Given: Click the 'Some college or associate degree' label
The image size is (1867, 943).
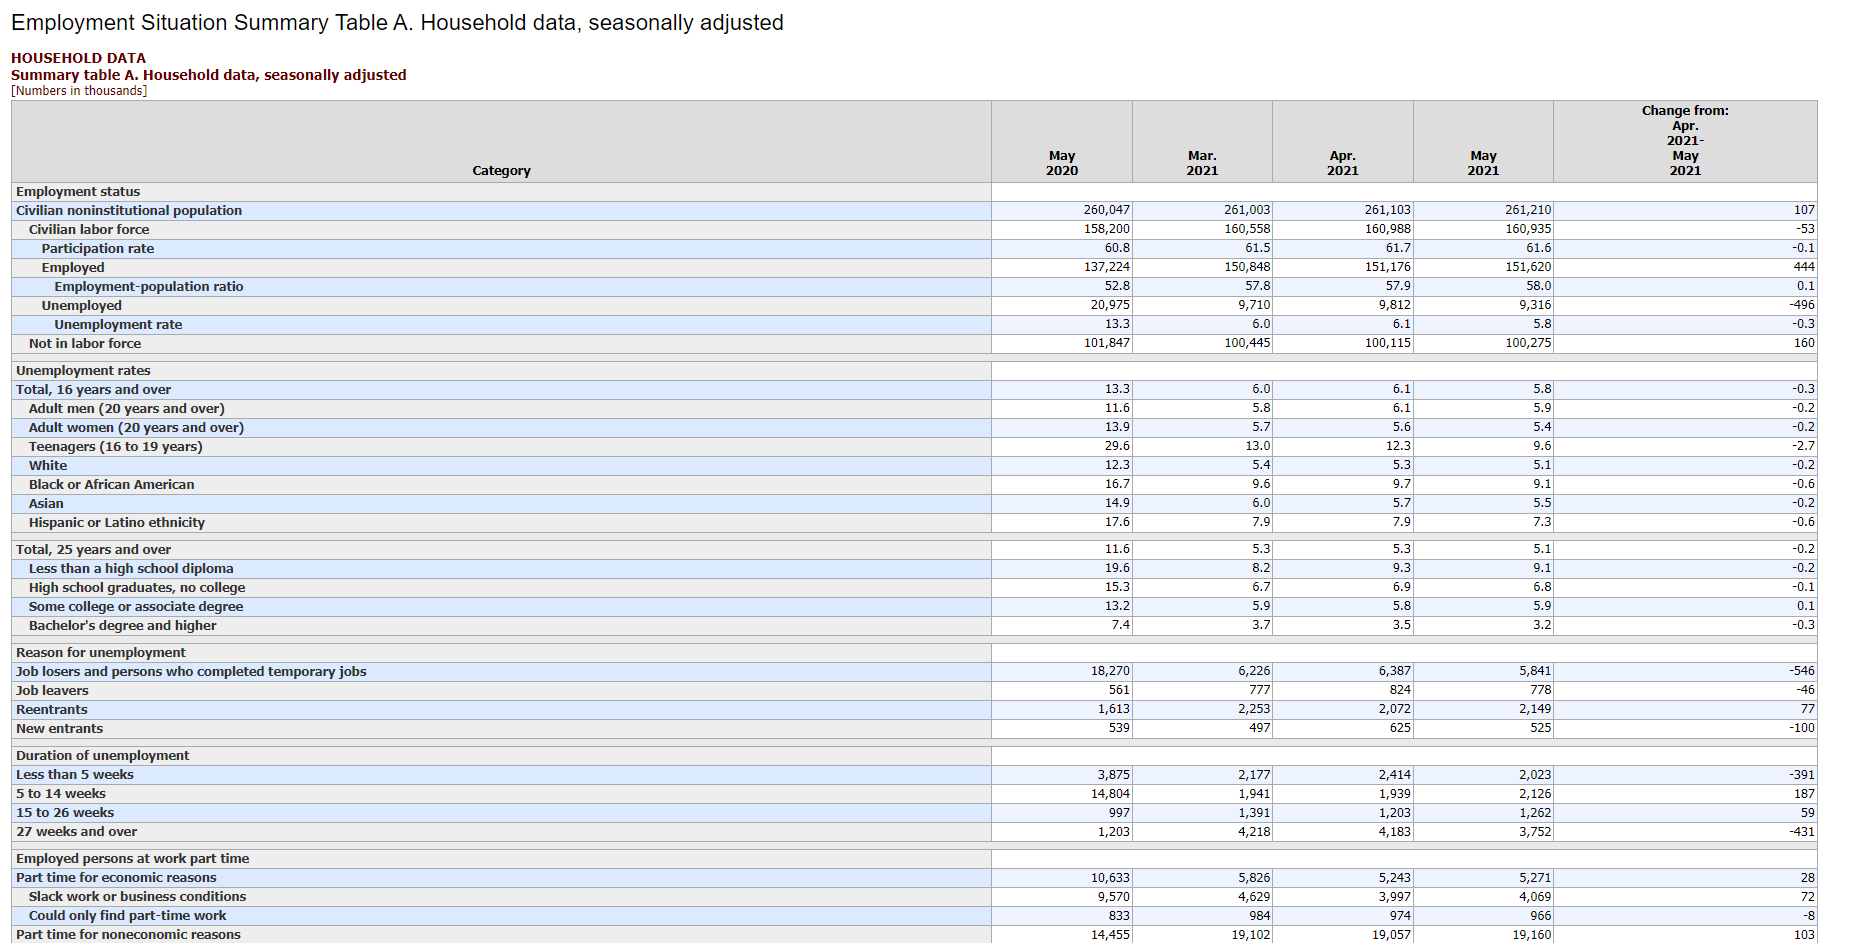Looking at the screenshot, I should [136, 607].
